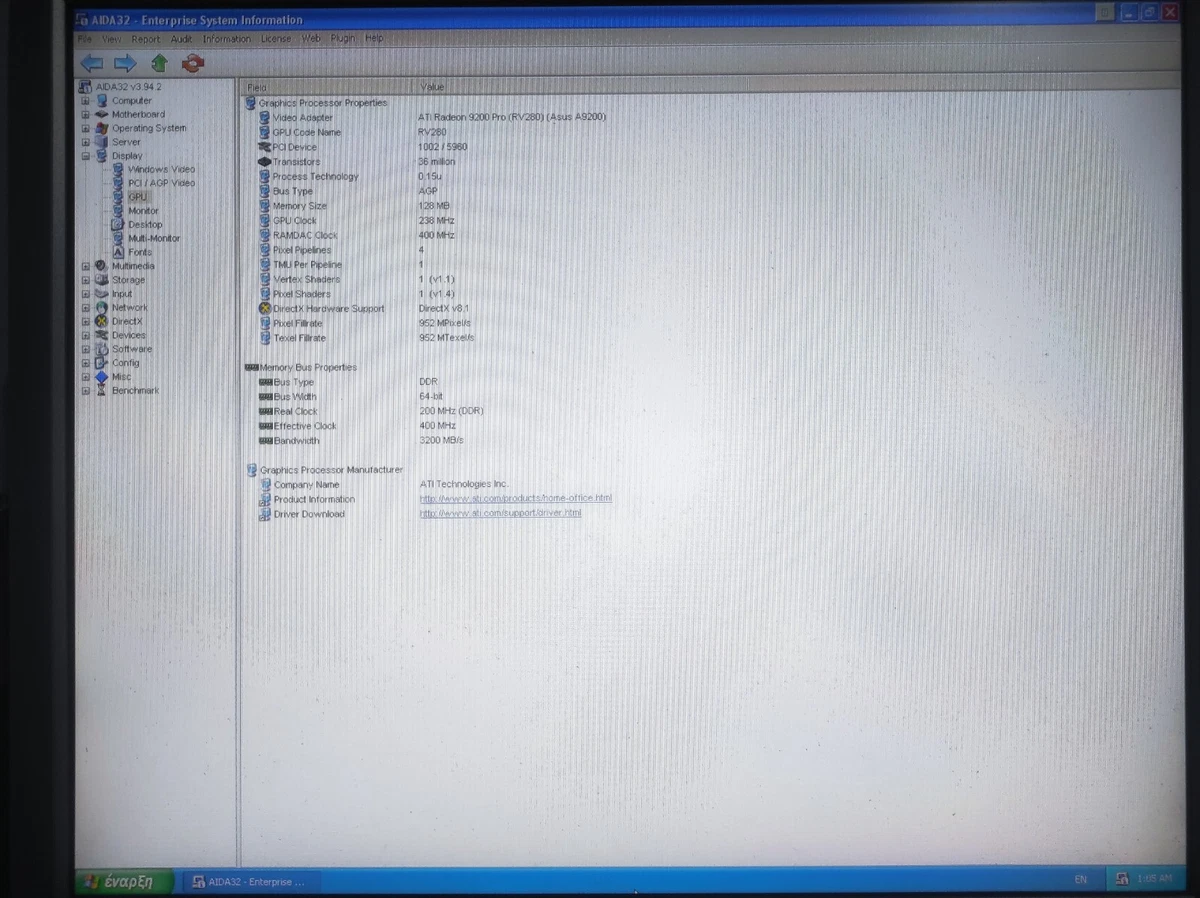The image size is (1200, 898).
Task: Click the Devices category icon in tree
Action: click(102, 335)
